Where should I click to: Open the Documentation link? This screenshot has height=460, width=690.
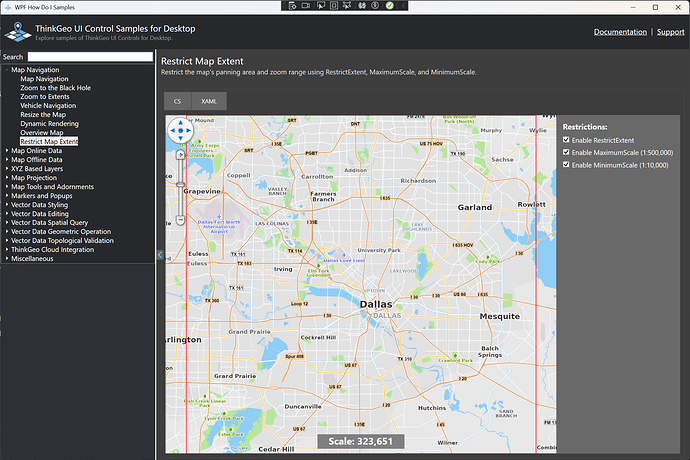pos(620,32)
